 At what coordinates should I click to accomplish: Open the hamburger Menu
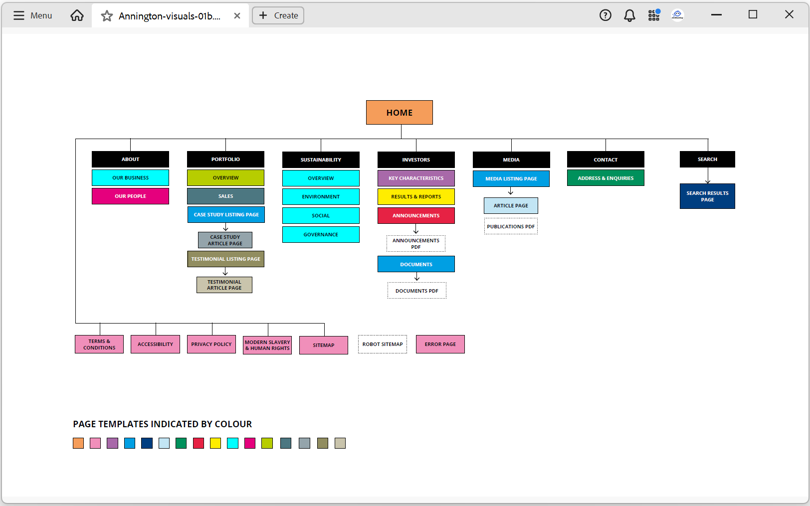coord(32,16)
